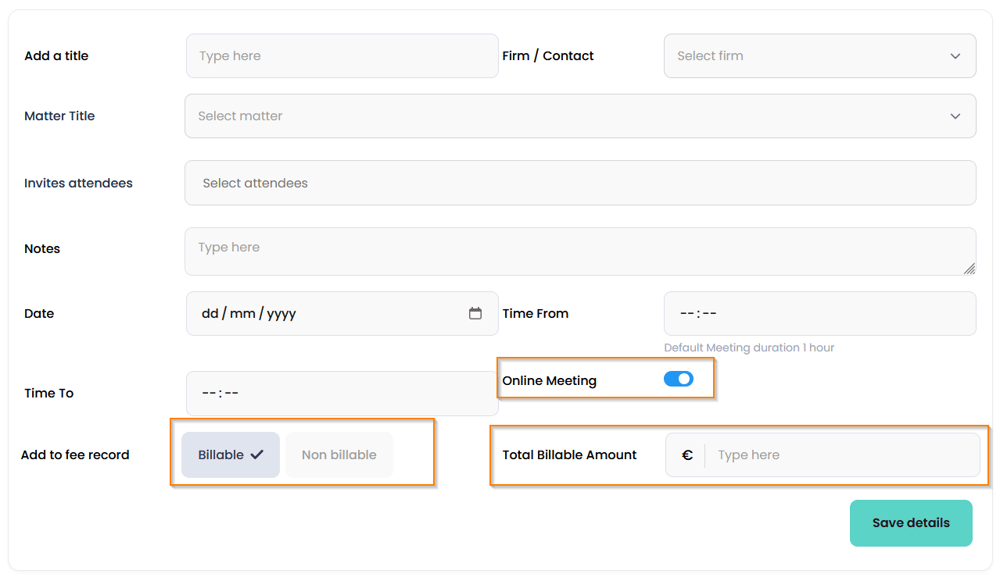The height and width of the screenshot is (581, 1000).
Task: Click the chevron arrow in Firm / Contact field
Action: 955,56
